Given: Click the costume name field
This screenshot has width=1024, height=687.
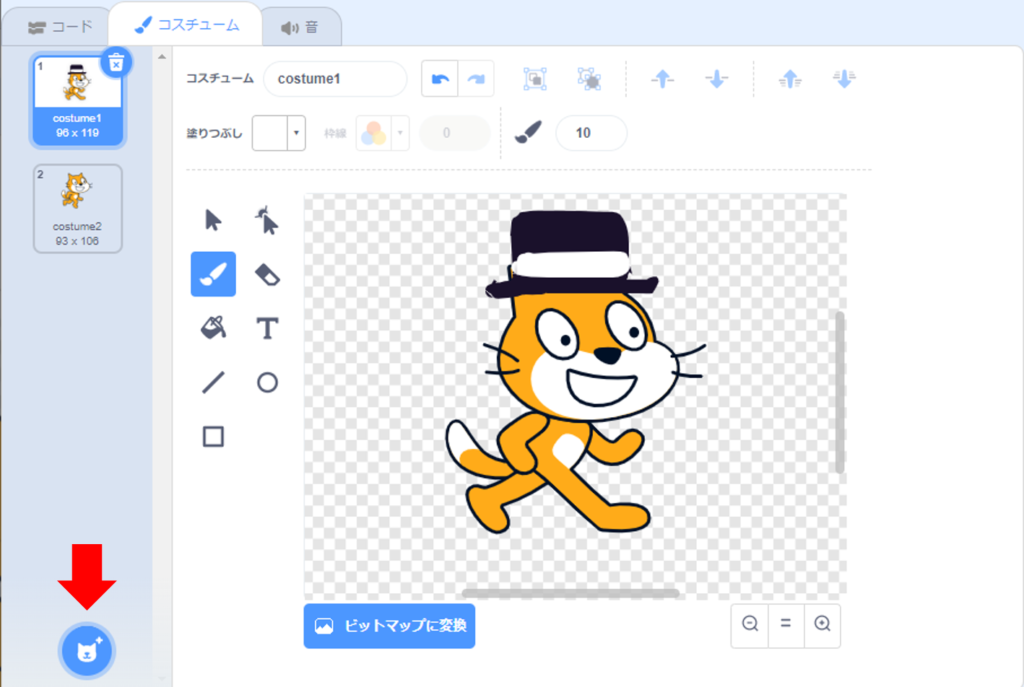Looking at the screenshot, I should click(x=335, y=79).
